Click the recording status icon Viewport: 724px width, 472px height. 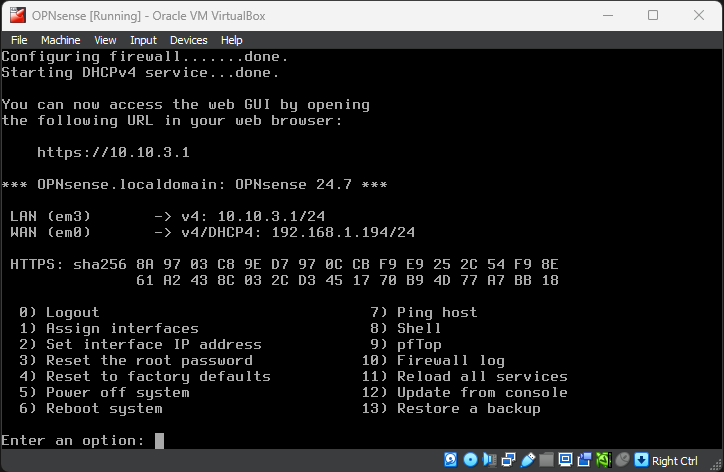(x=584, y=460)
